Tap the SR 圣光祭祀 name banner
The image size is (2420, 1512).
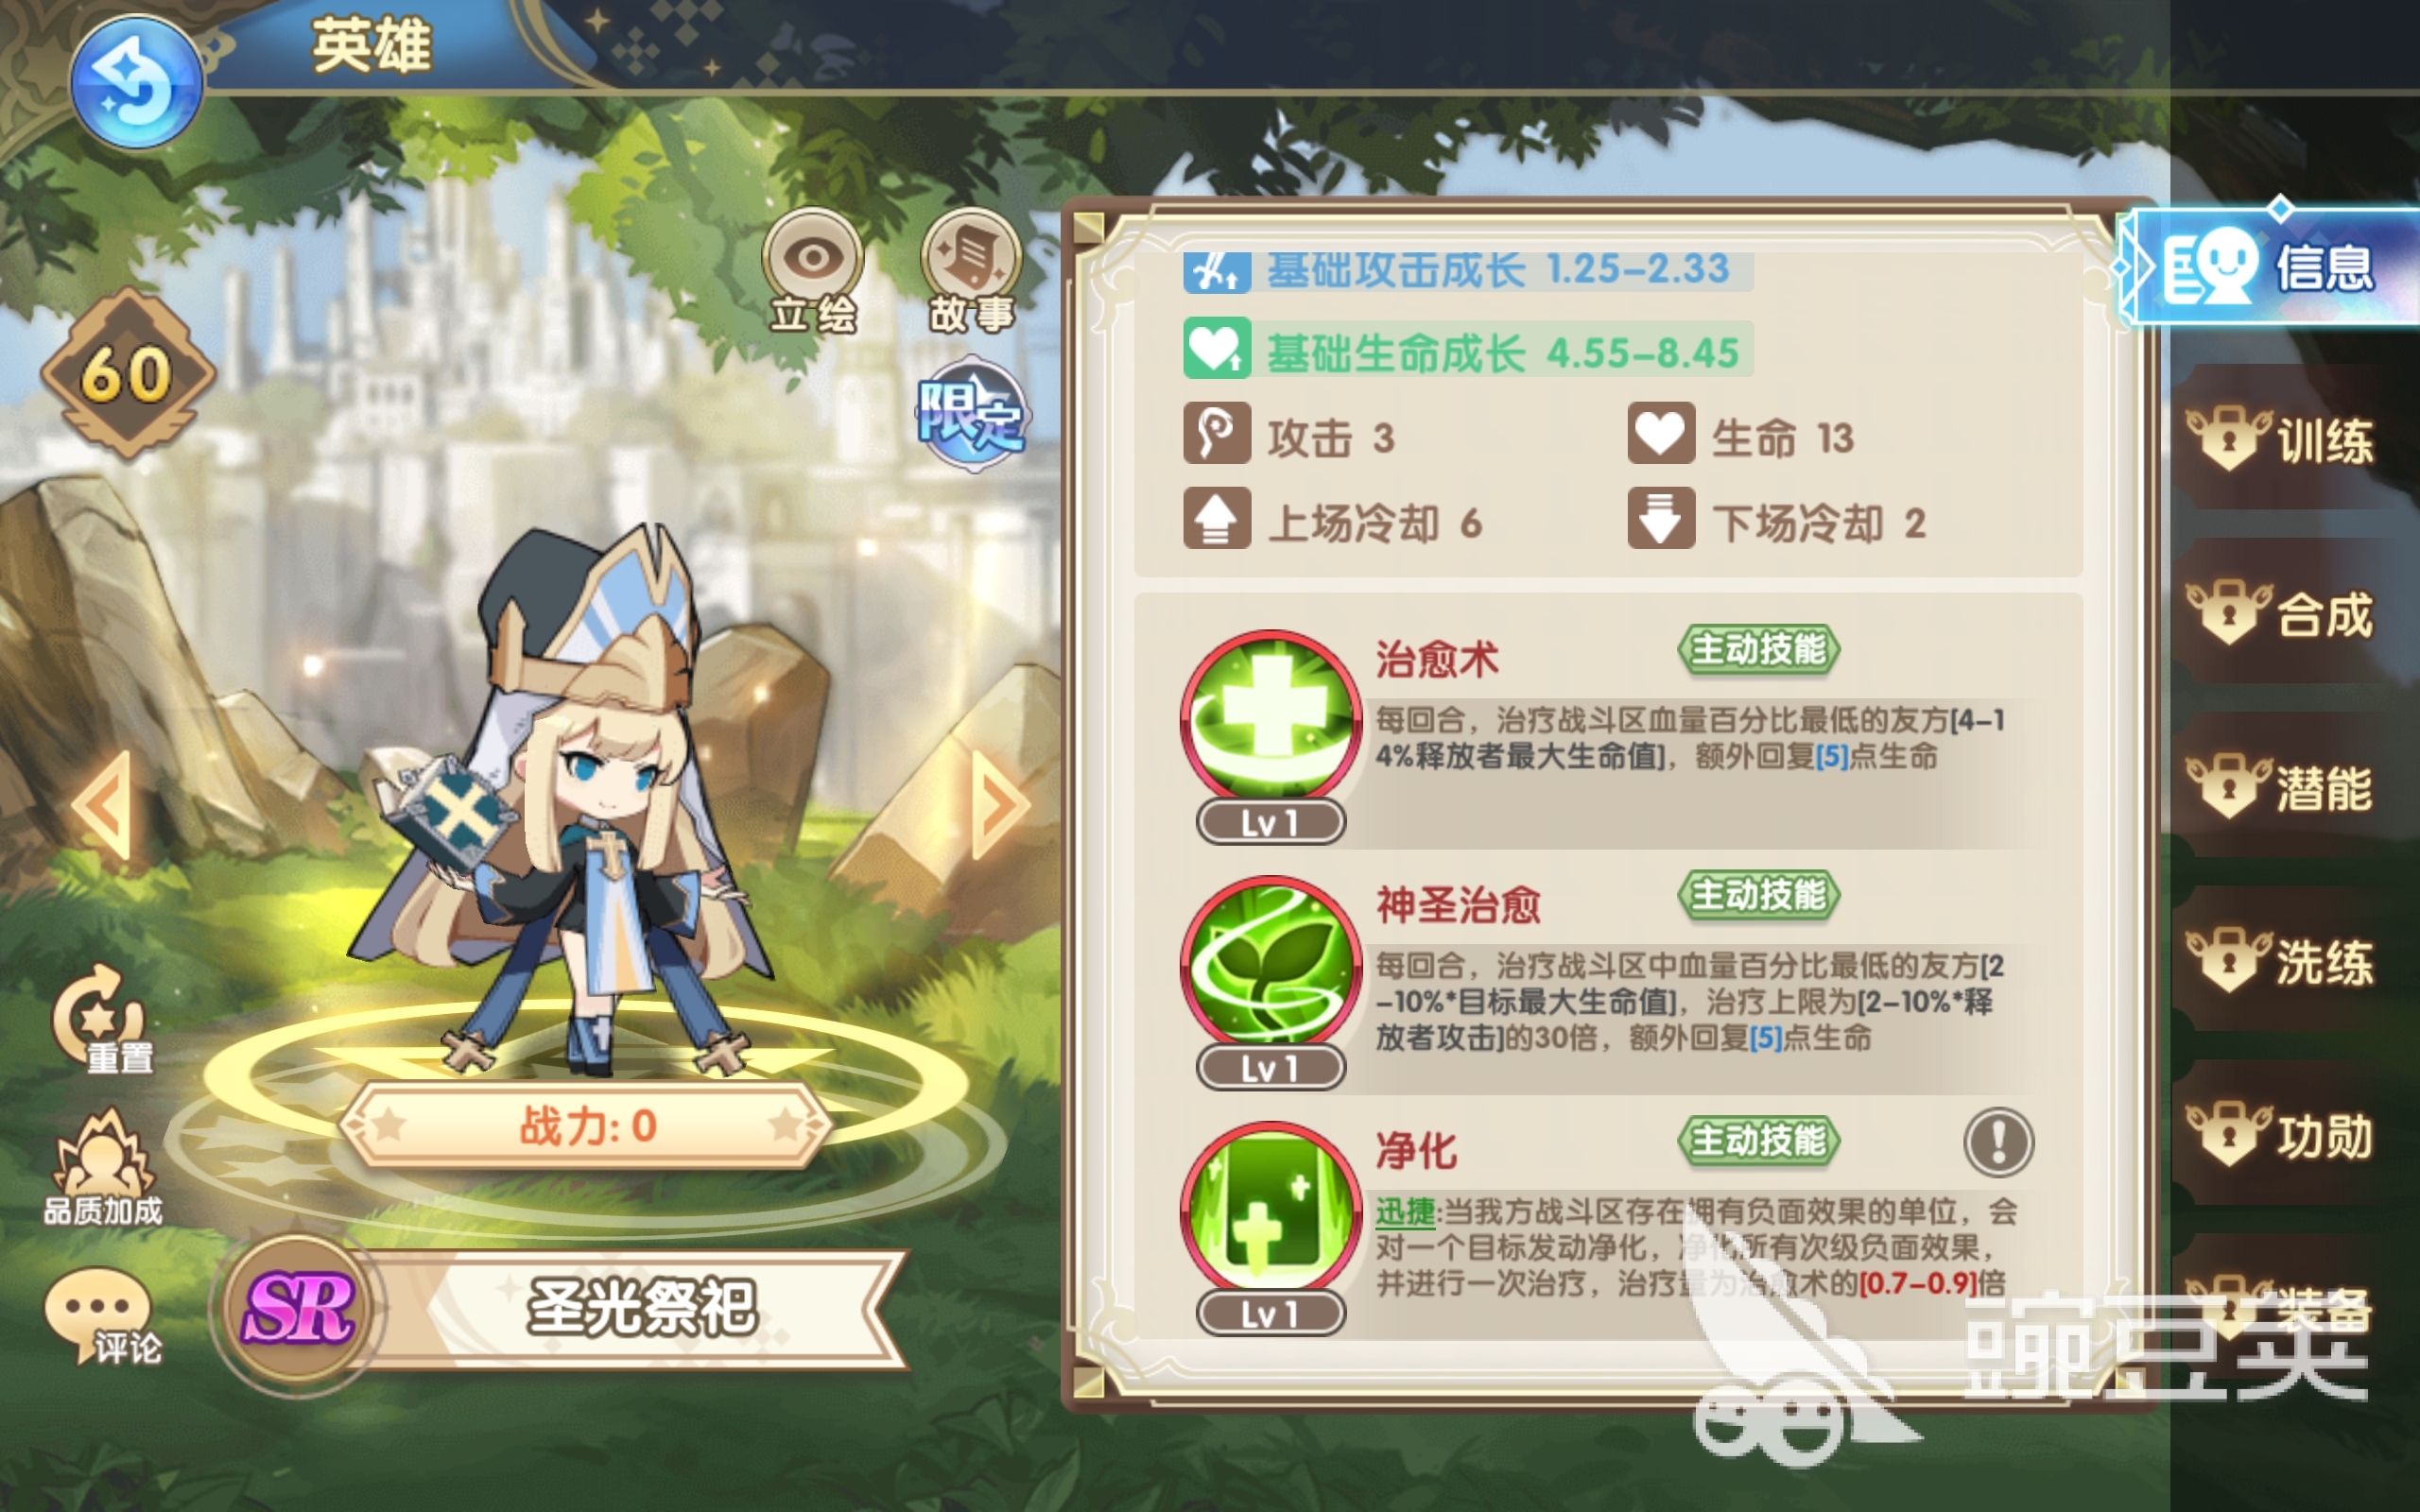[x=560, y=1308]
